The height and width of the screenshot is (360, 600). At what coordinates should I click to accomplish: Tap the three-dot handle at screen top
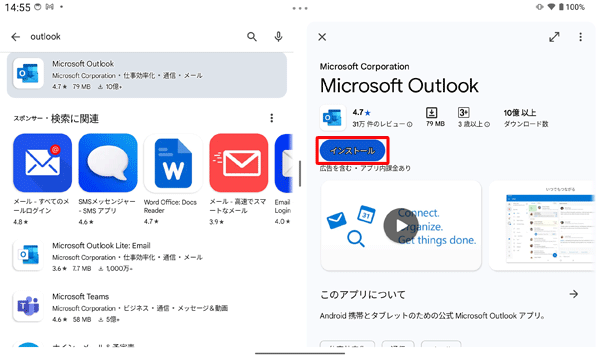[300, 8]
